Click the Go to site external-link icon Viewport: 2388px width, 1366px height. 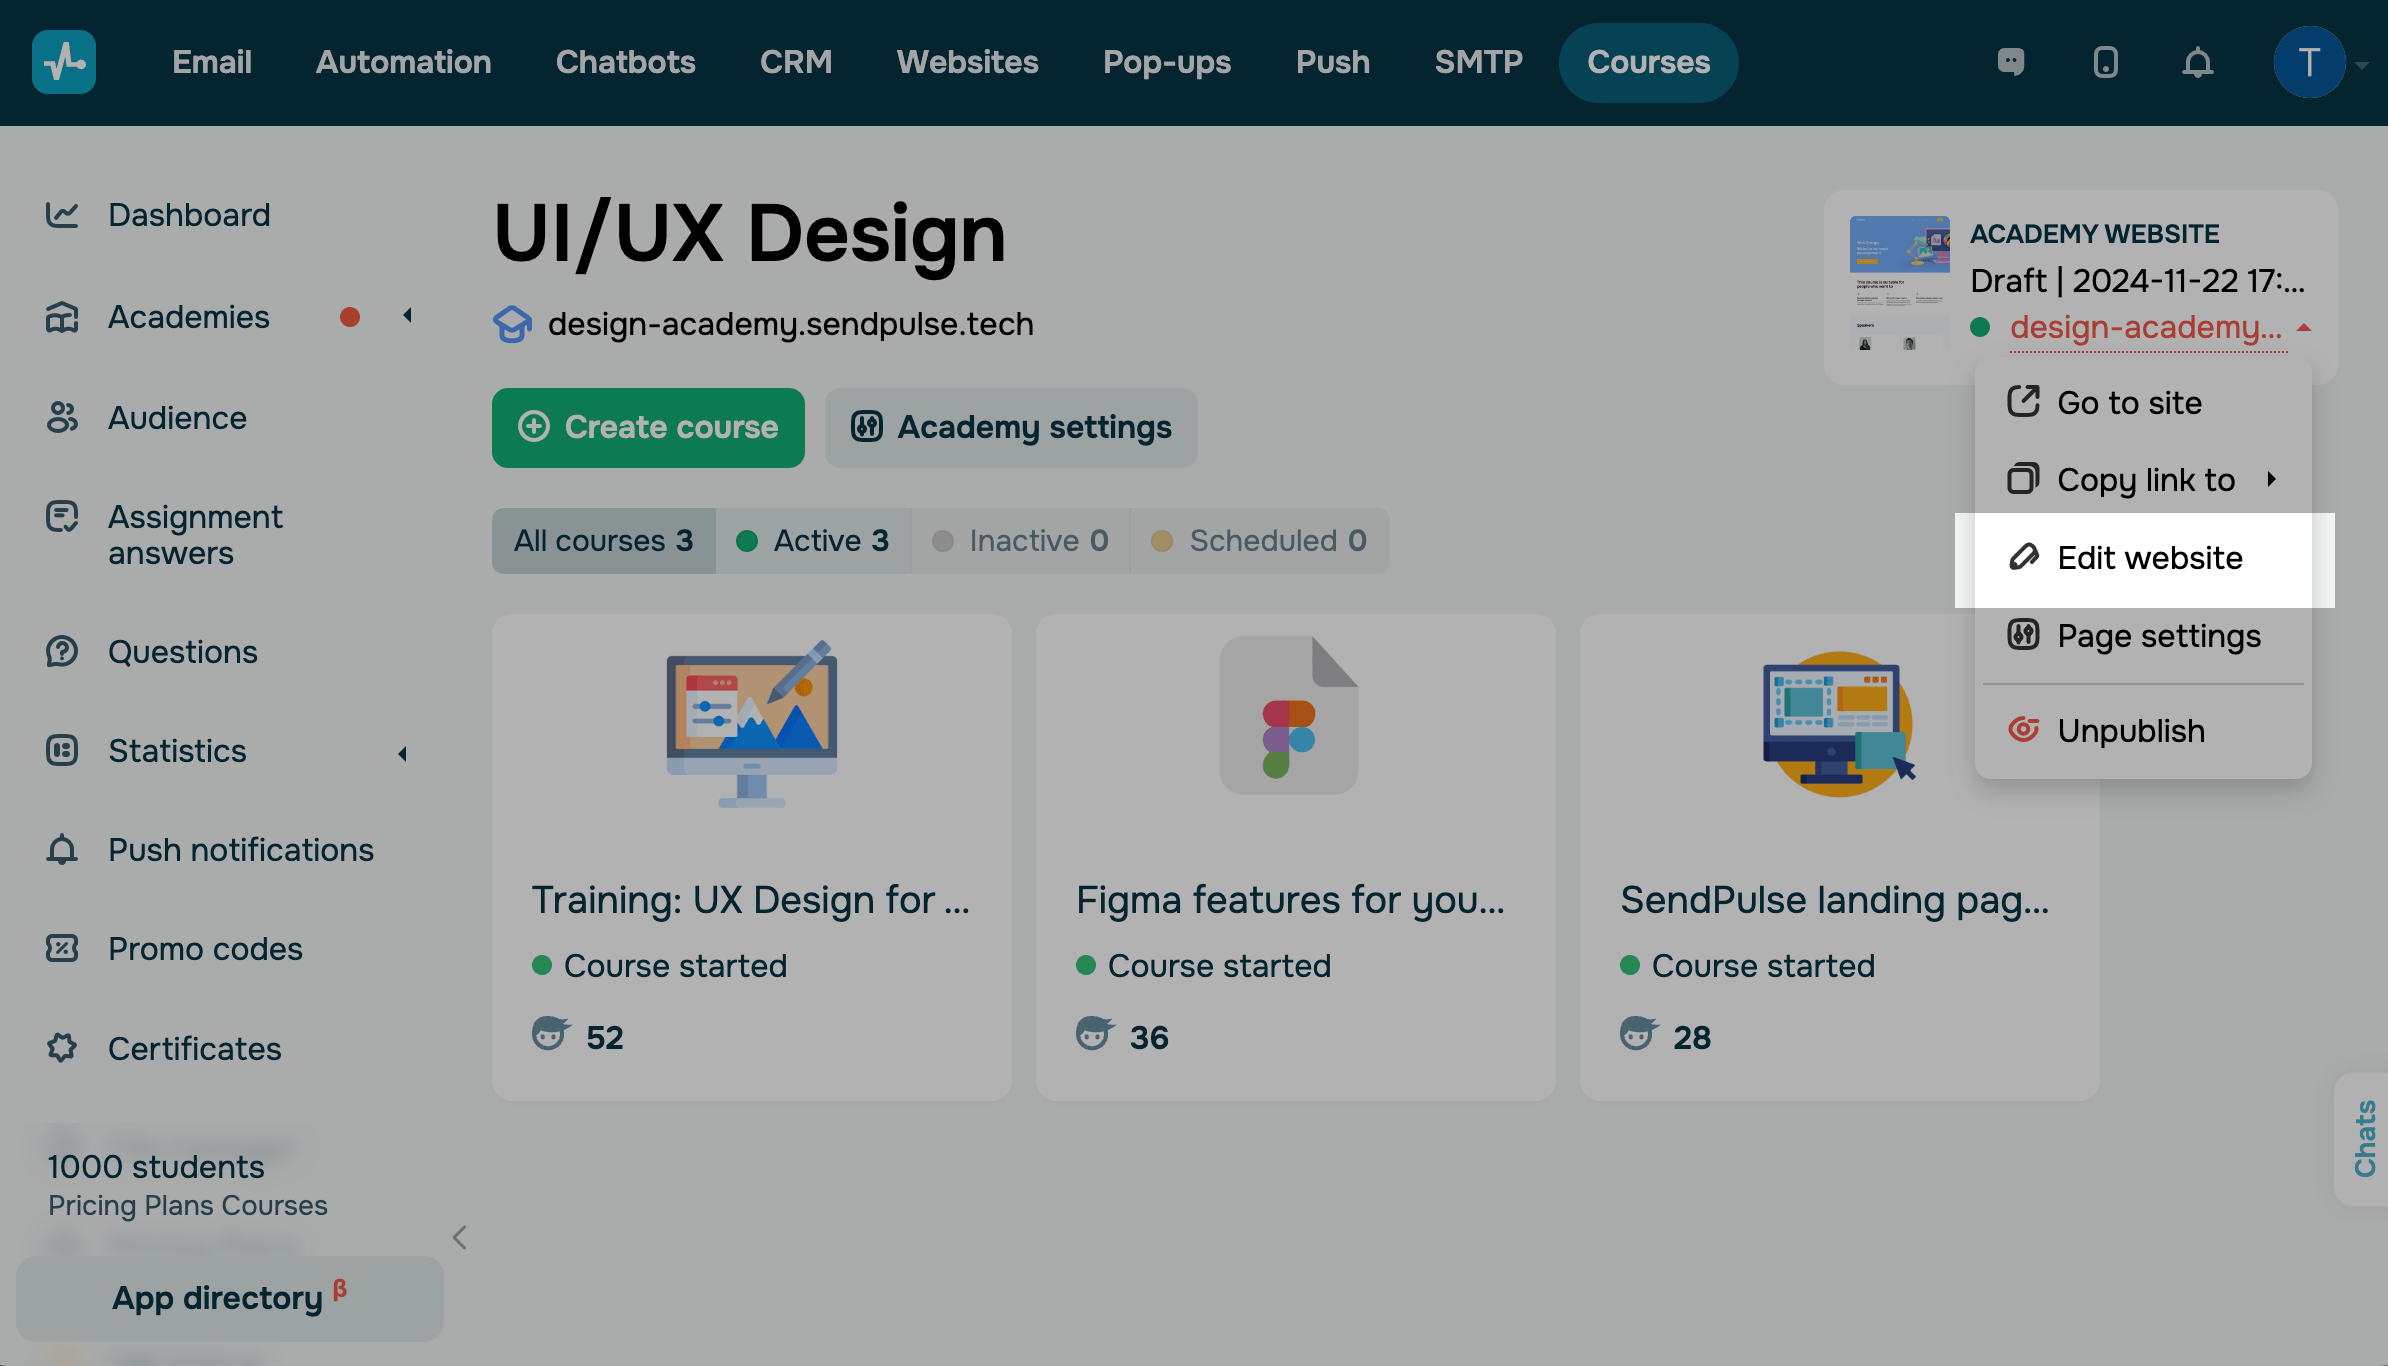[2023, 402]
